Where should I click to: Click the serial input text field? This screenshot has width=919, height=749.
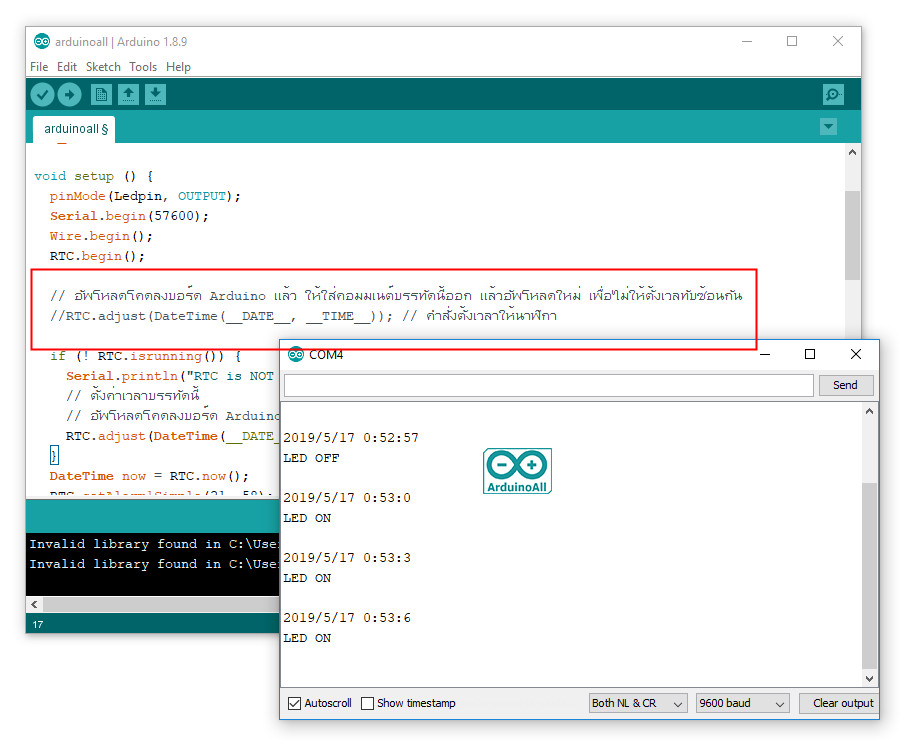coord(549,385)
